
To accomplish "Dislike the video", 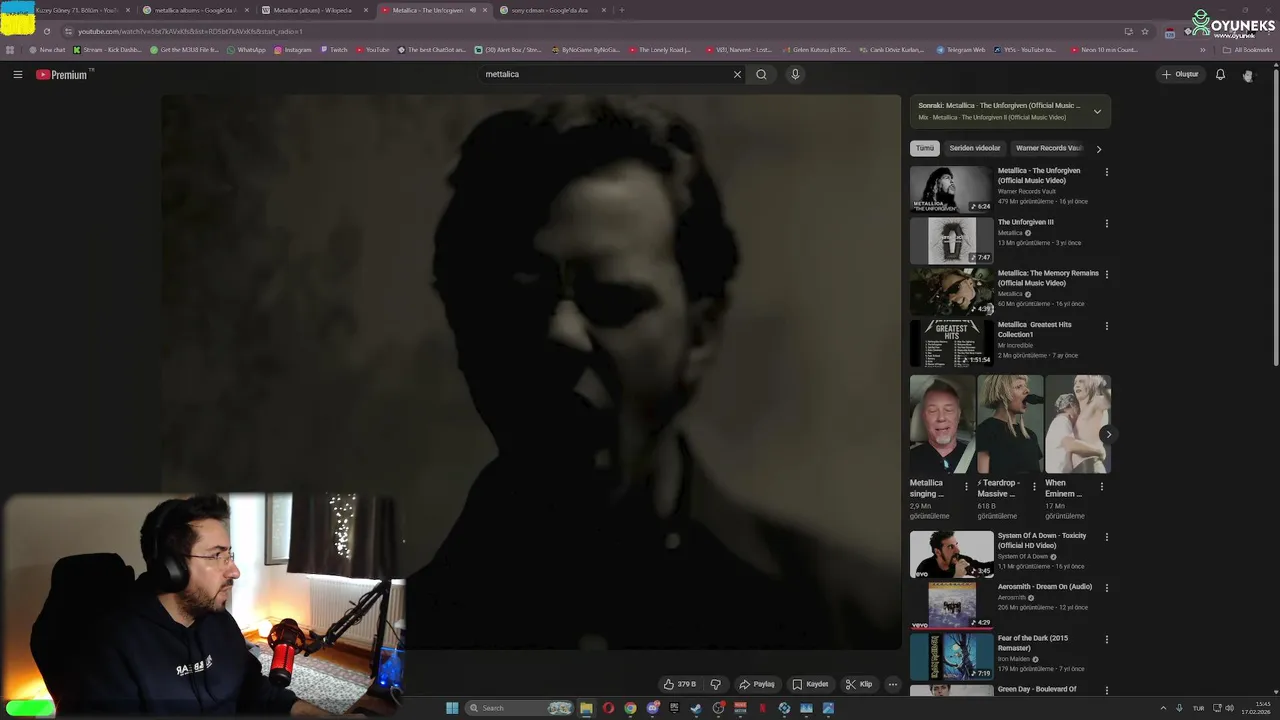I will pyautogui.click(x=715, y=684).
